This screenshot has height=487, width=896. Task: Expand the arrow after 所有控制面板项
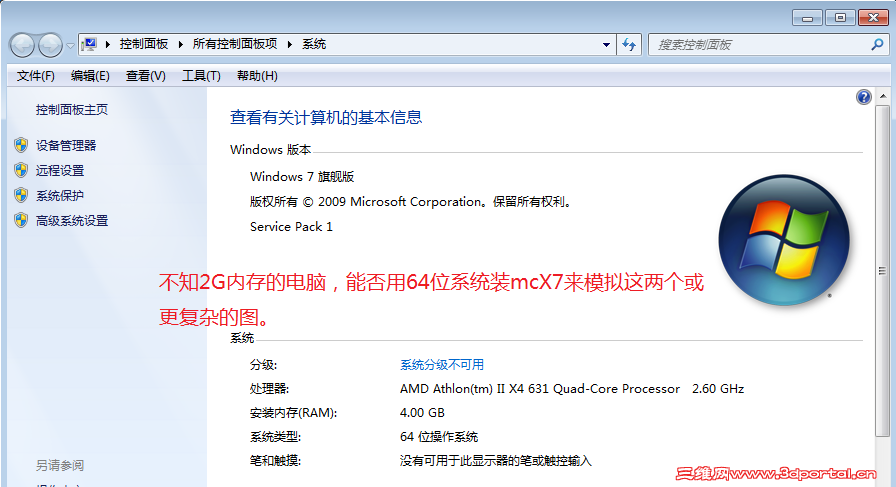coord(290,44)
